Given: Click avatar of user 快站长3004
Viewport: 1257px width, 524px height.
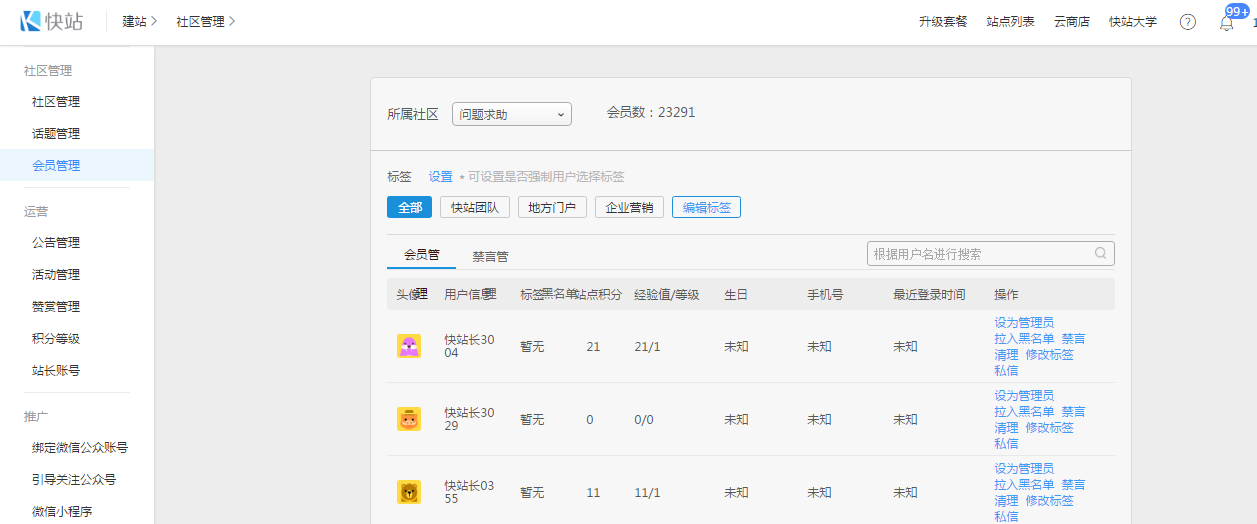Looking at the screenshot, I should 409,346.
